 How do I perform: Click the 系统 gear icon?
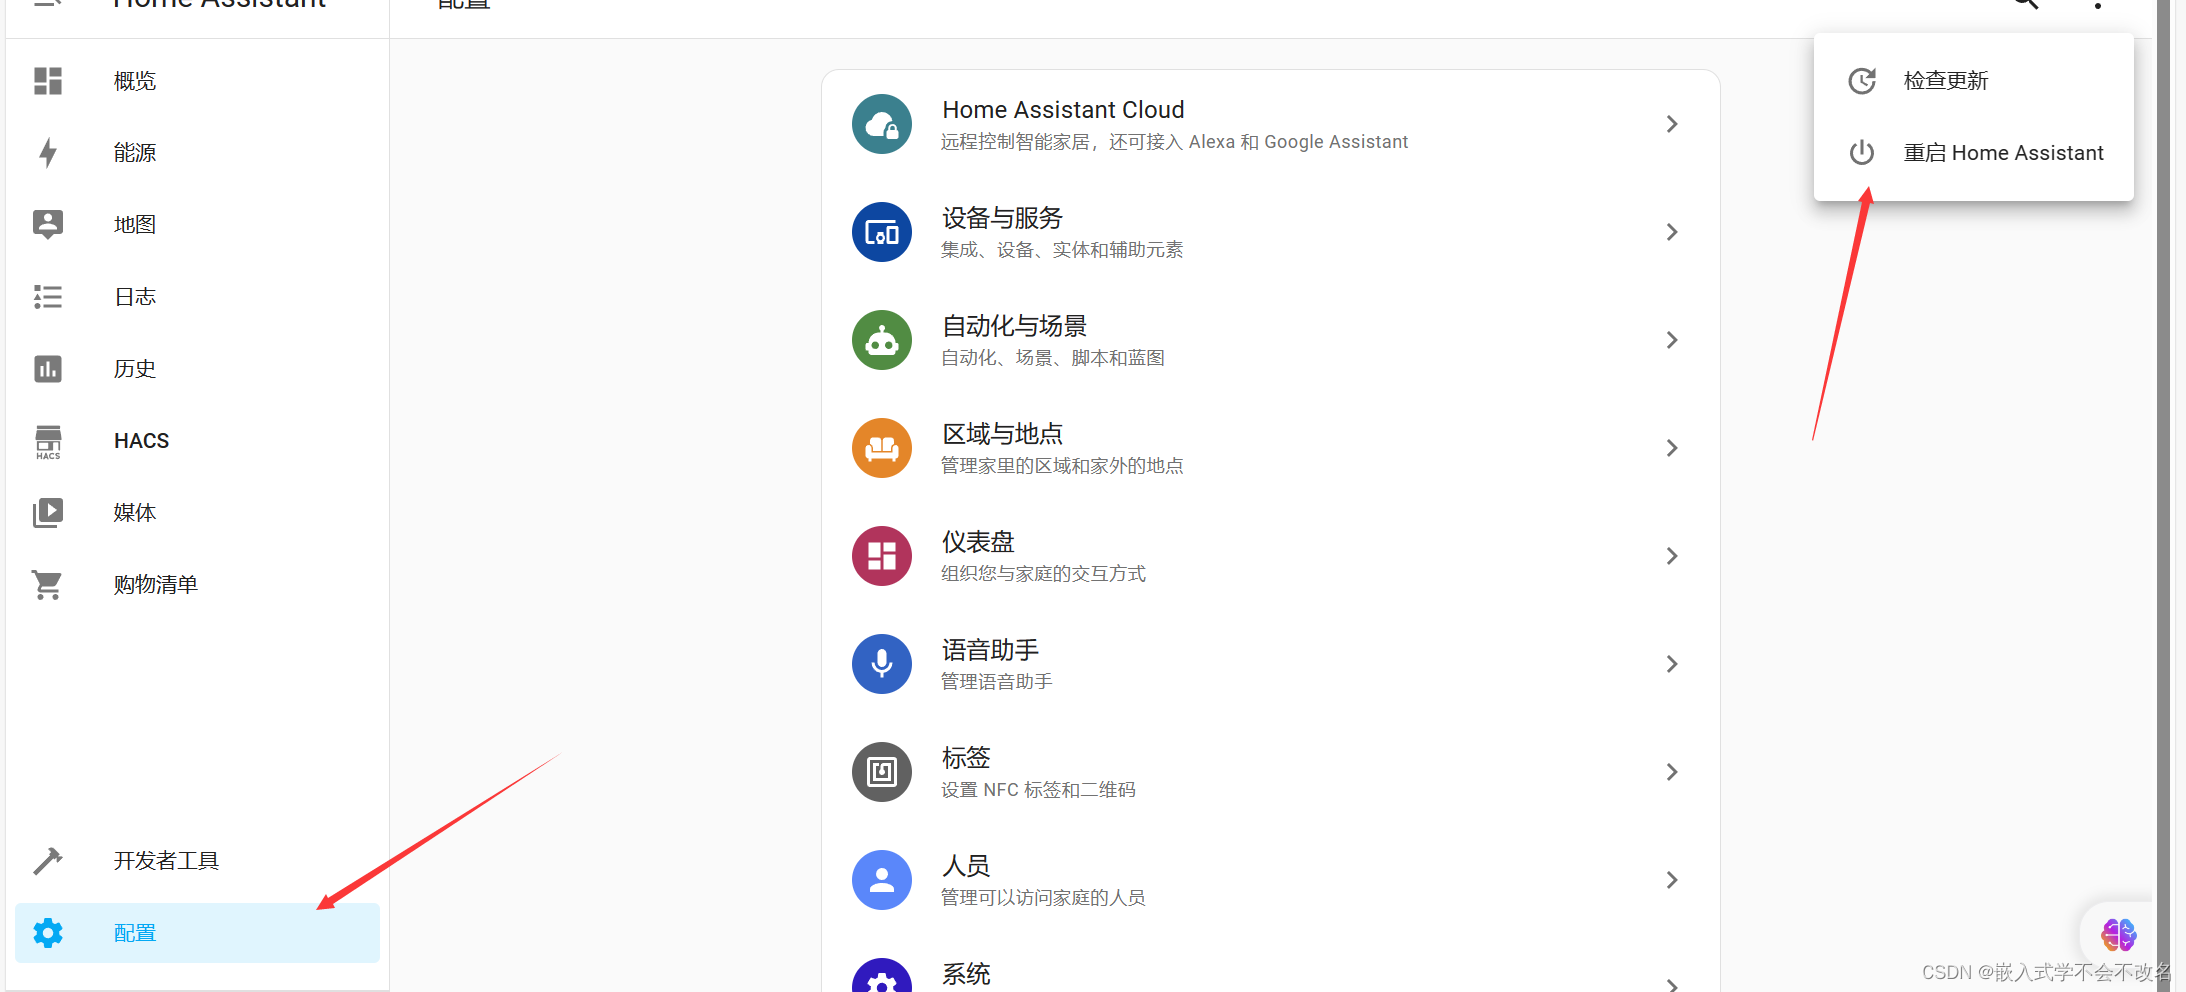click(882, 976)
